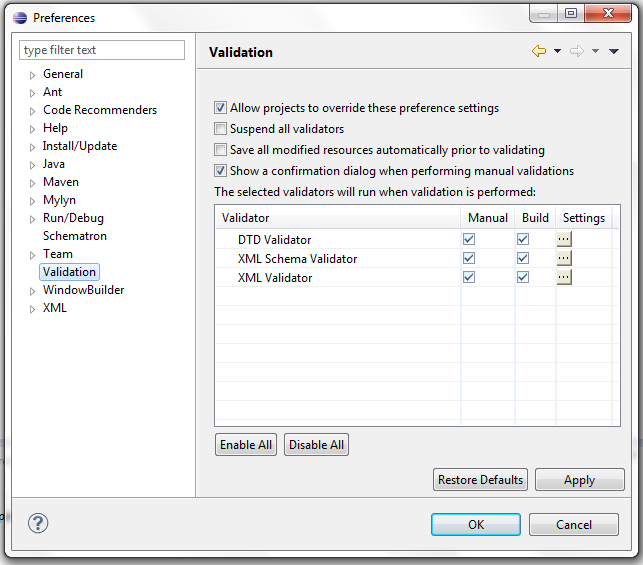Viewport: 643px width, 565px height.
Task: Click the Disable All button
Action: [316, 444]
